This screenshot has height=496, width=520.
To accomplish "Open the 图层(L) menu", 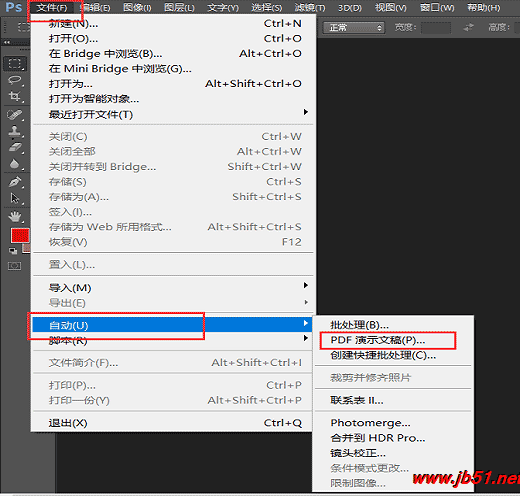I will pos(179,8).
